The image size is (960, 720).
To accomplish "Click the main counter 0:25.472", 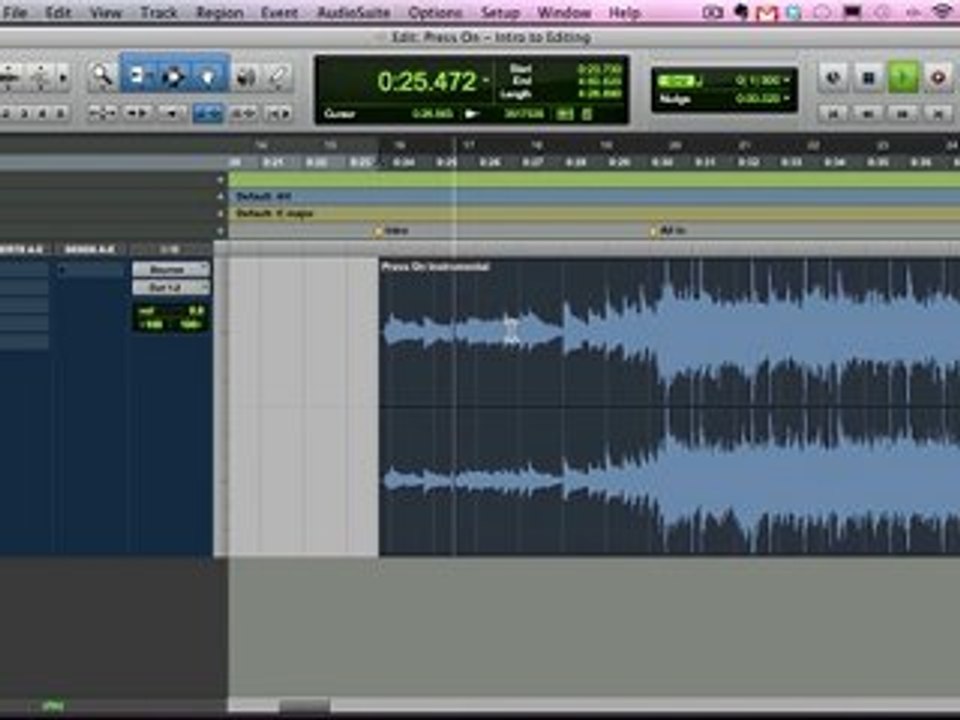I will point(427,81).
